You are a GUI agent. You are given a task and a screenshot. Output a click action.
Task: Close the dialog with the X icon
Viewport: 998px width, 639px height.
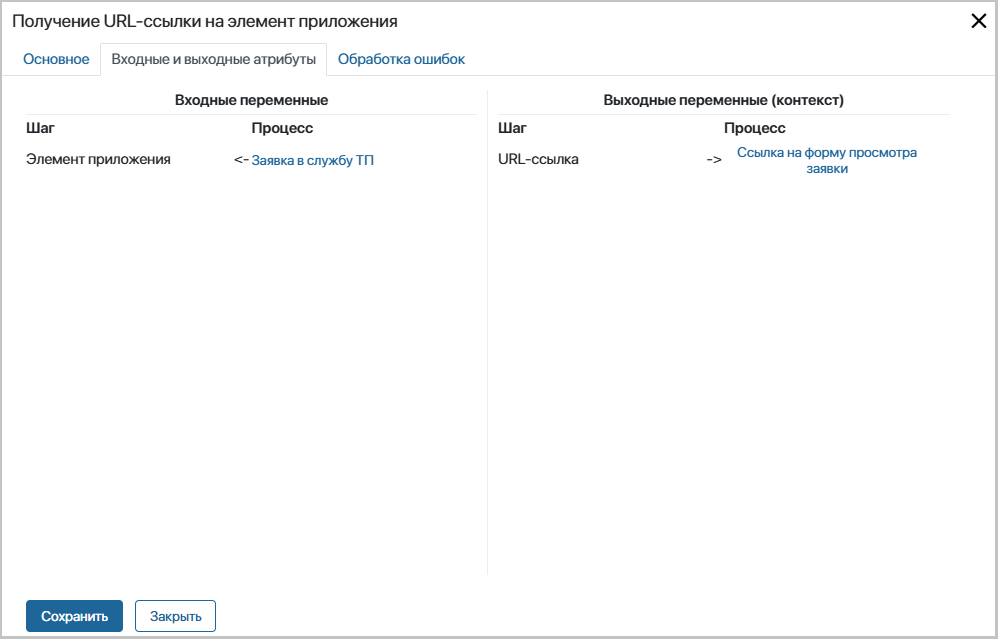[979, 21]
